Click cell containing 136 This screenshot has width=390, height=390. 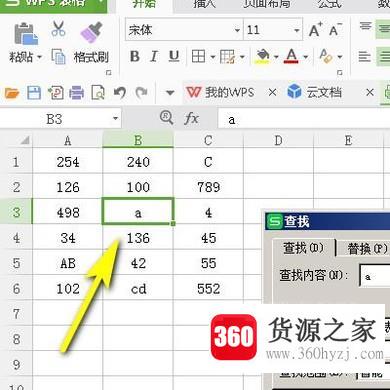(138, 238)
